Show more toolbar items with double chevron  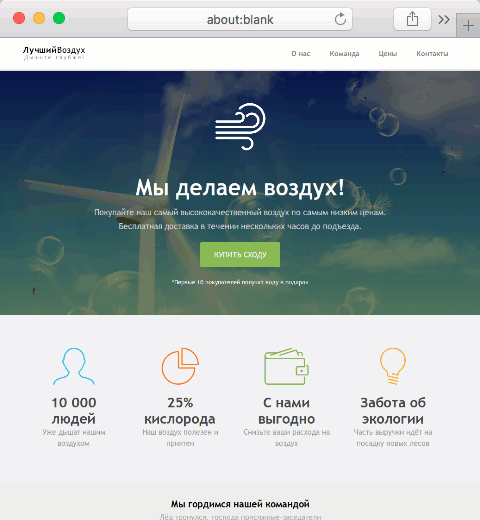click(444, 19)
